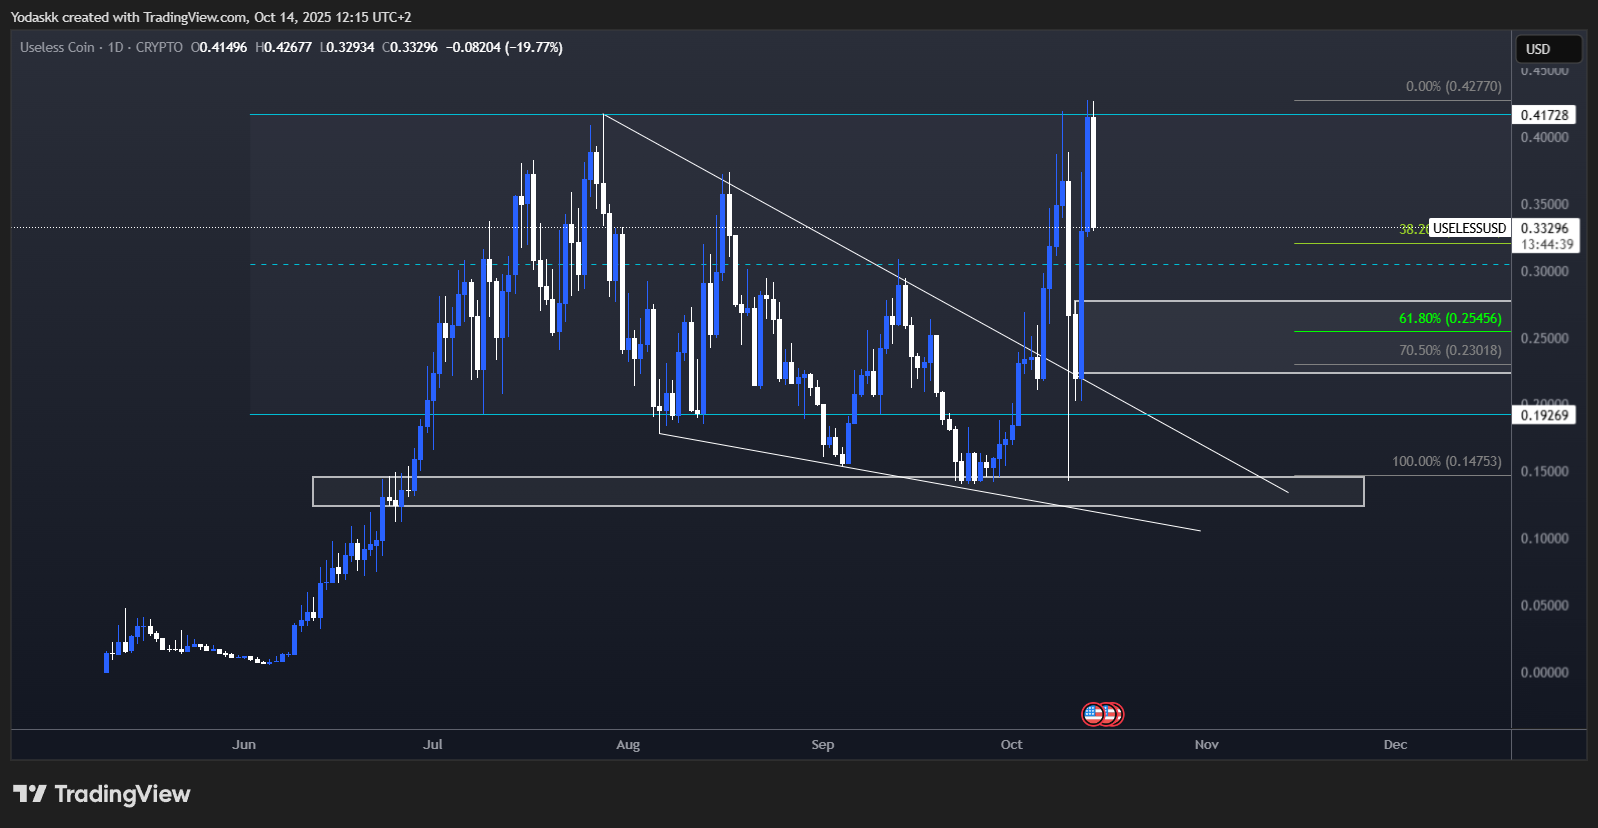This screenshot has width=1598, height=828.
Task: Click the Aug label on time axis
Action: pyautogui.click(x=628, y=744)
